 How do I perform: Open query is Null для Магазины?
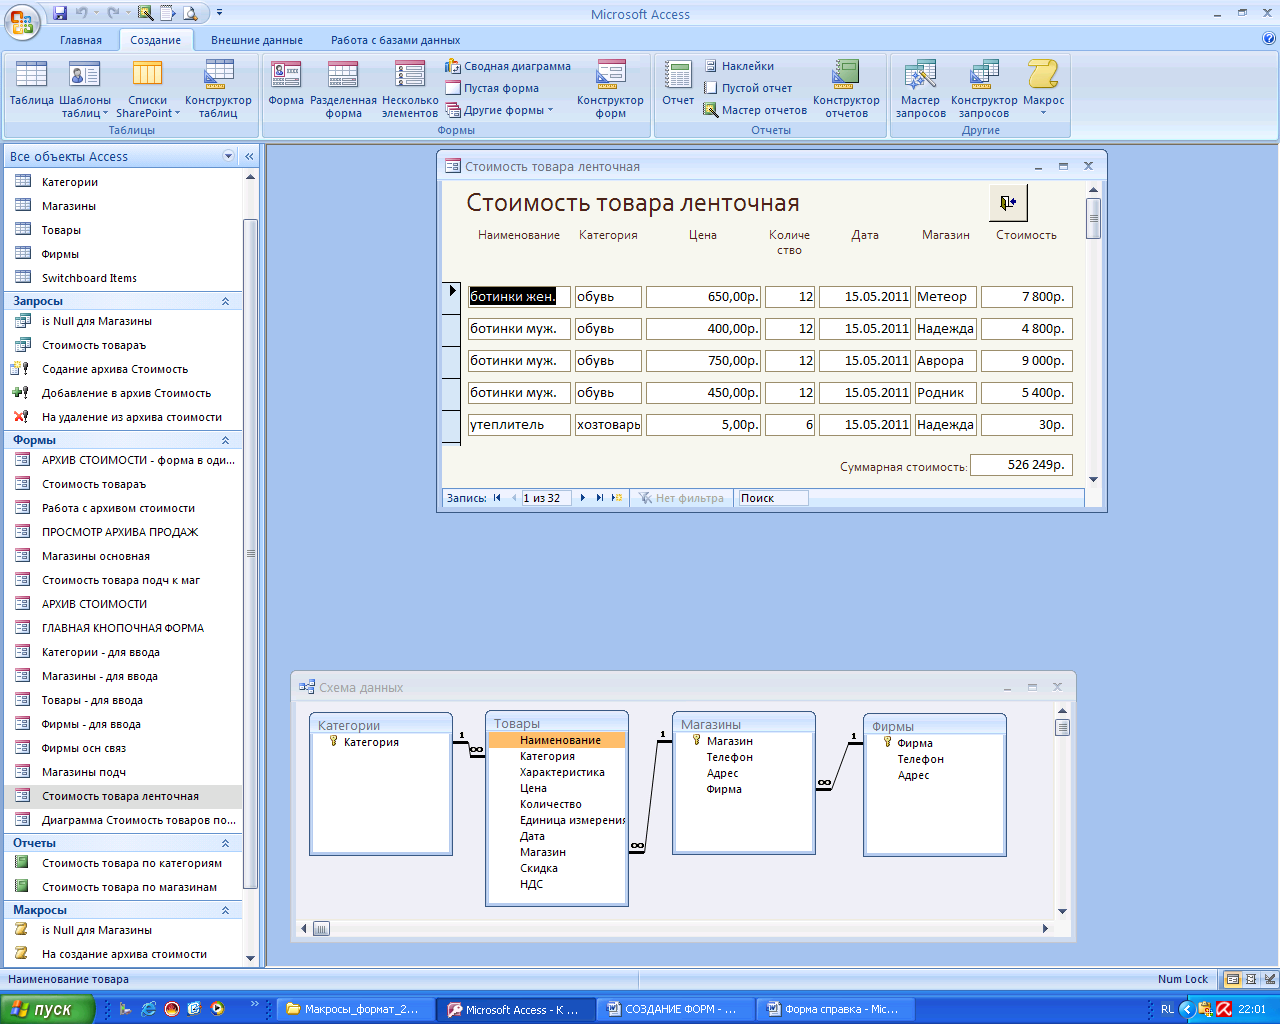pos(123,321)
